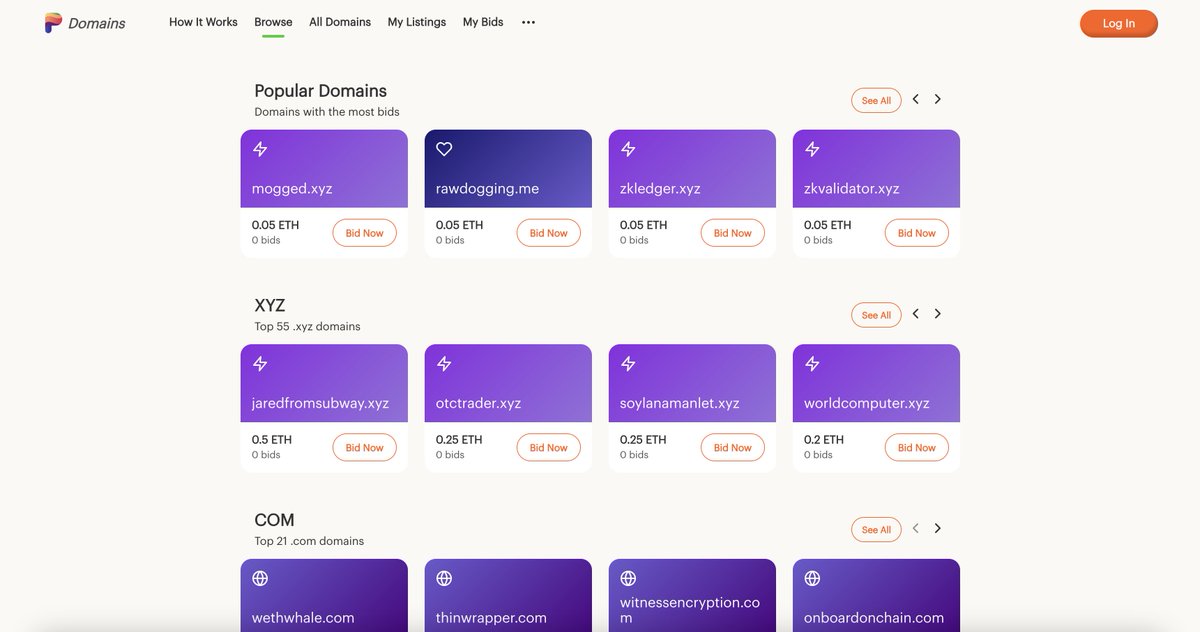The width and height of the screenshot is (1200, 632).
Task: Open My Bids in navigation
Action: click(x=483, y=22)
